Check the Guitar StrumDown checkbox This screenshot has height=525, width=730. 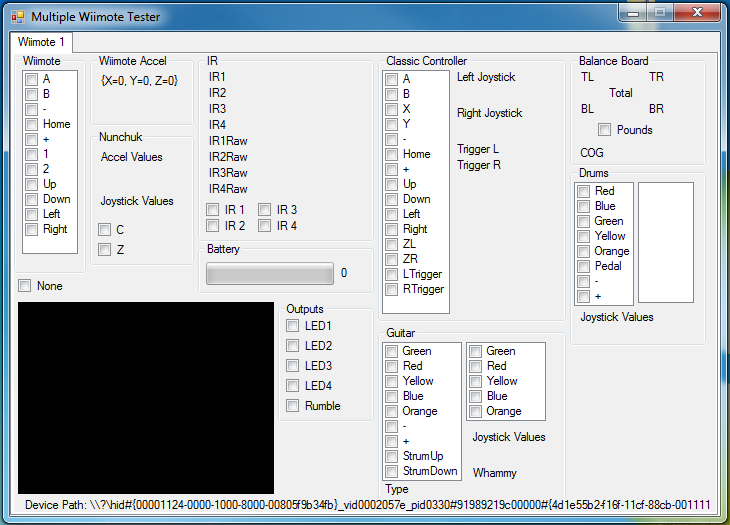392,471
